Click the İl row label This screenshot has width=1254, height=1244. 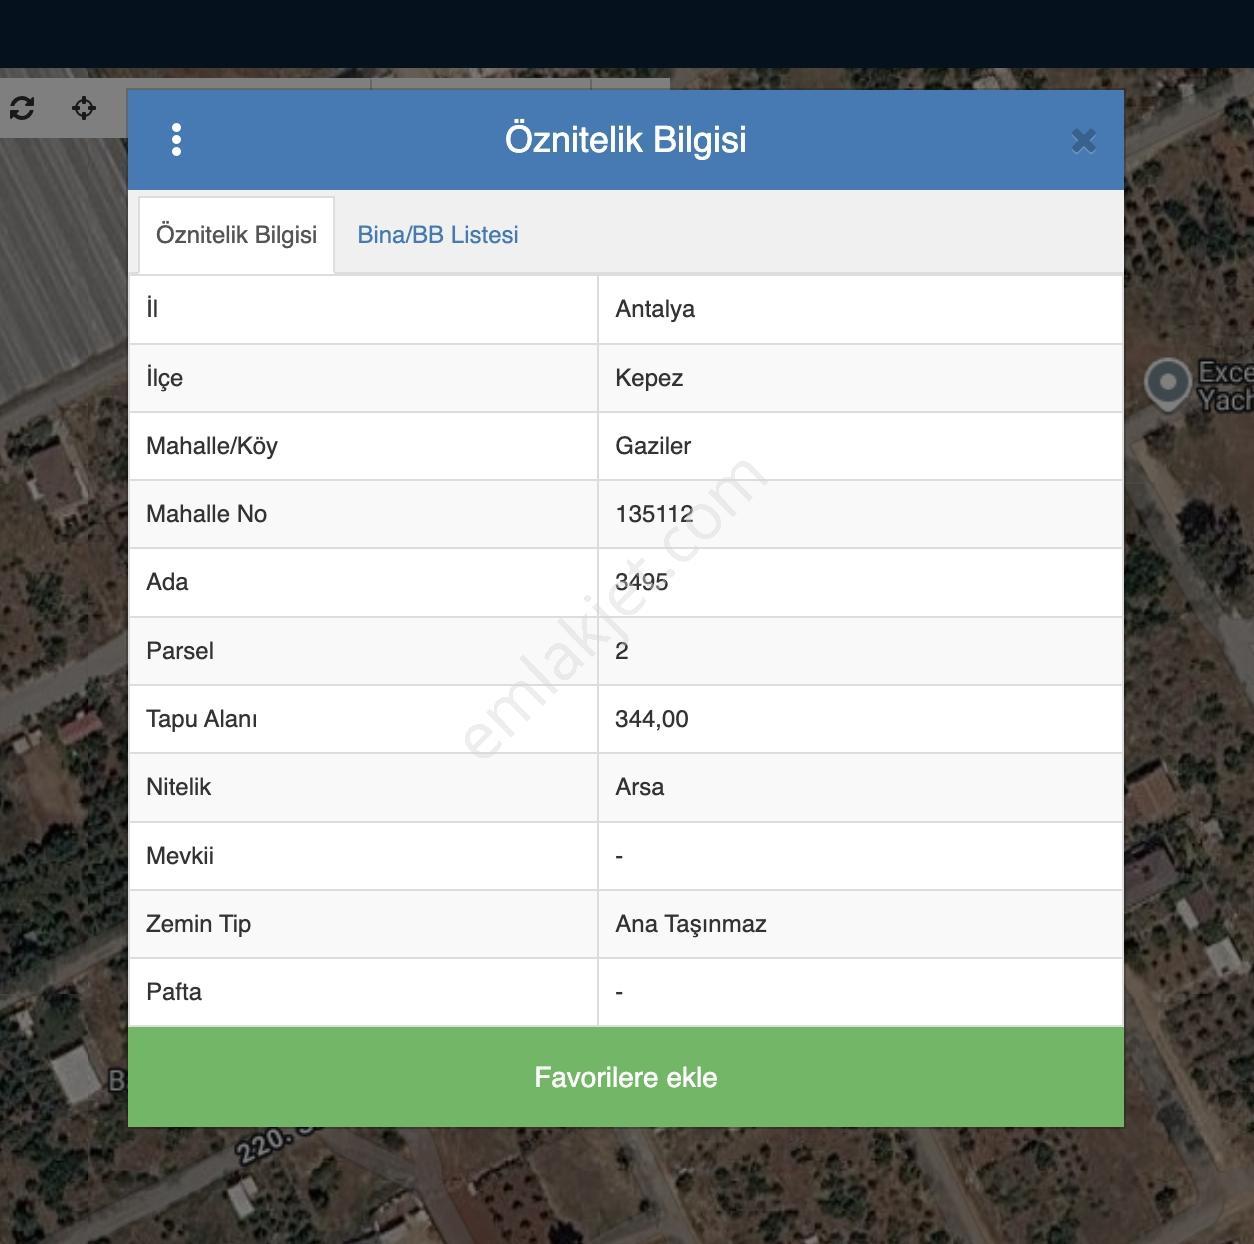[152, 308]
